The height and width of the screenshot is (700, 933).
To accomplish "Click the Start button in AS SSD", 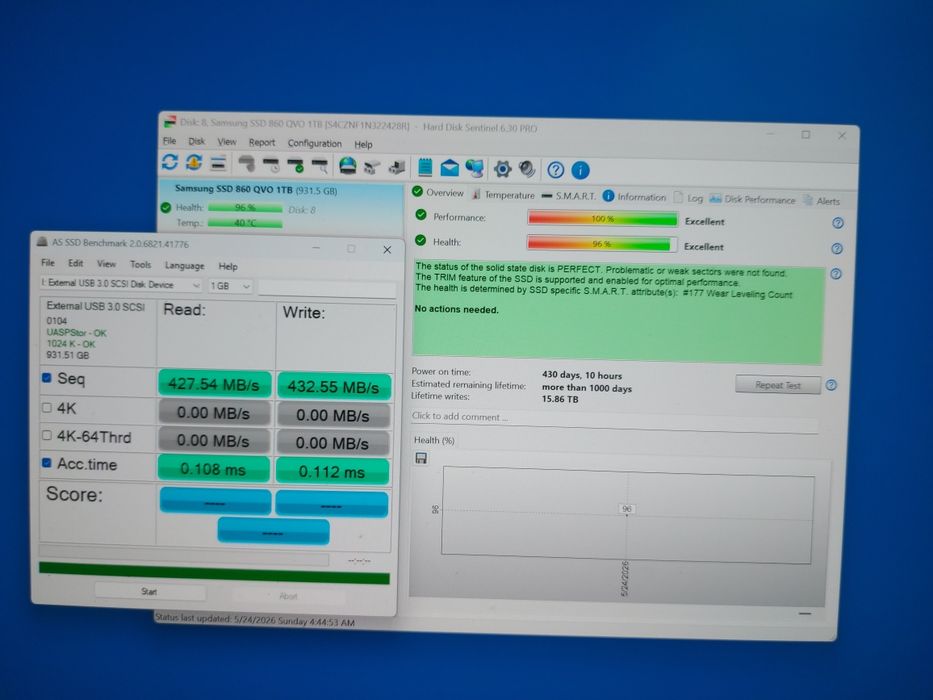I will pyautogui.click(x=149, y=592).
